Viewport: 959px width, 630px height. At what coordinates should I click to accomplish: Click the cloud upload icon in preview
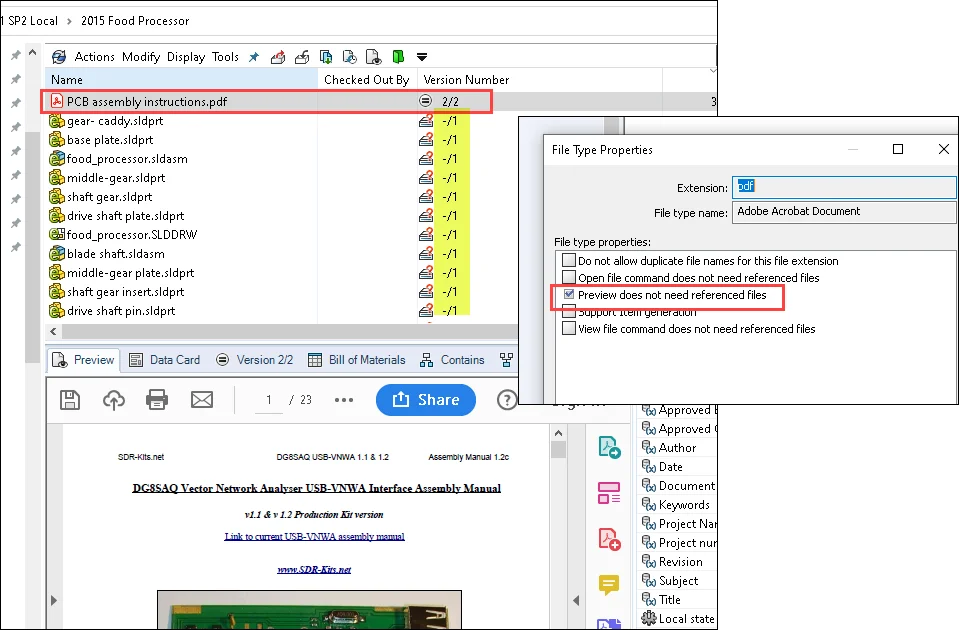click(x=114, y=400)
